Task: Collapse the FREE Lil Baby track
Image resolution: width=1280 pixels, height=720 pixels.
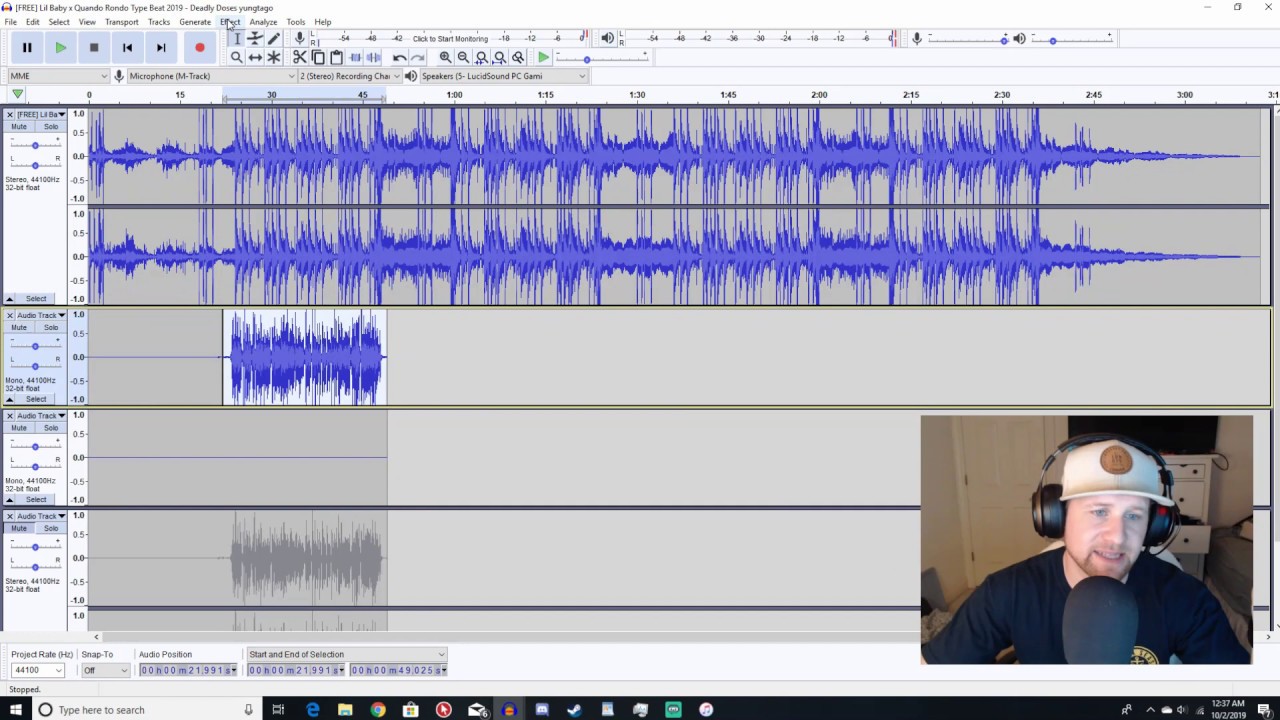Action: click(x=9, y=299)
